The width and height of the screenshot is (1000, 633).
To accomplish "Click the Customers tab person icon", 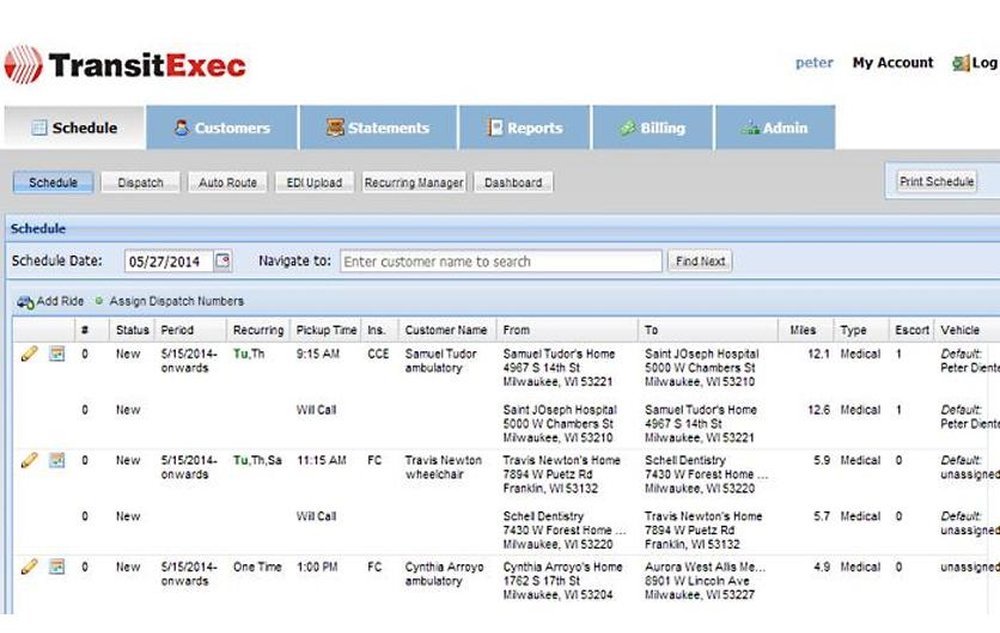I will (182, 127).
